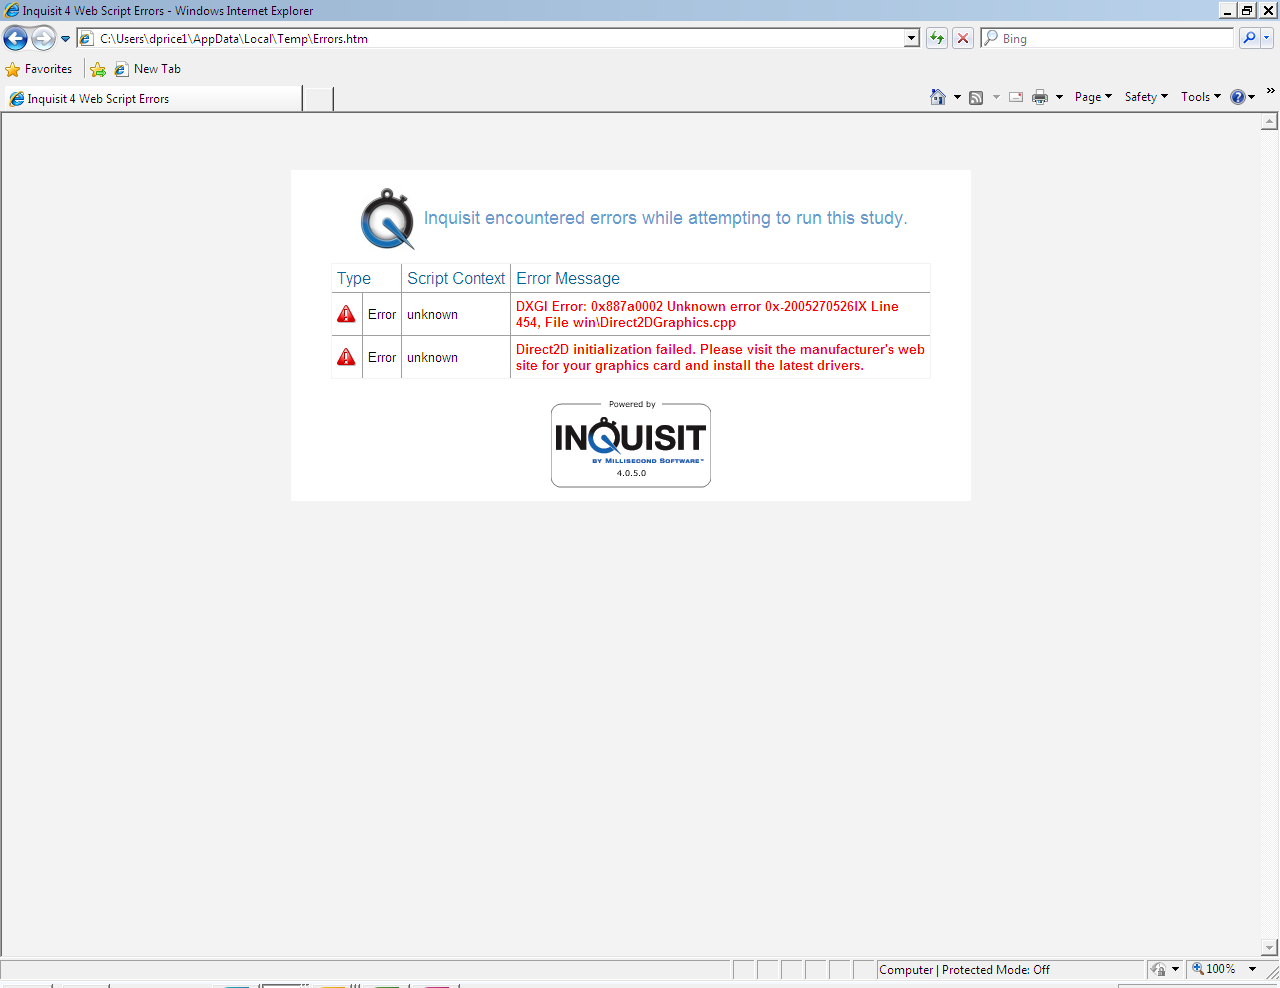Open the recent pages dropdown arrow

pyautogui.click(x=65, y=39)
